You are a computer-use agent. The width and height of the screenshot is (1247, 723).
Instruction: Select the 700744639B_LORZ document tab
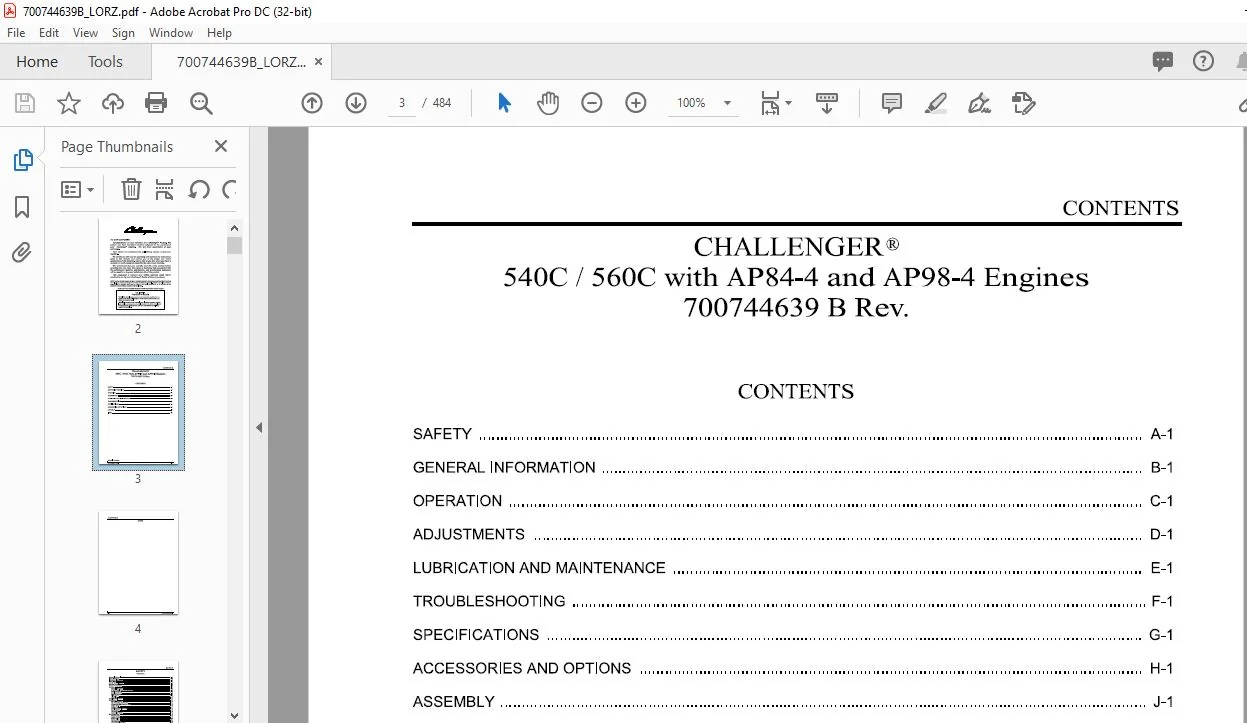point(241,61)
